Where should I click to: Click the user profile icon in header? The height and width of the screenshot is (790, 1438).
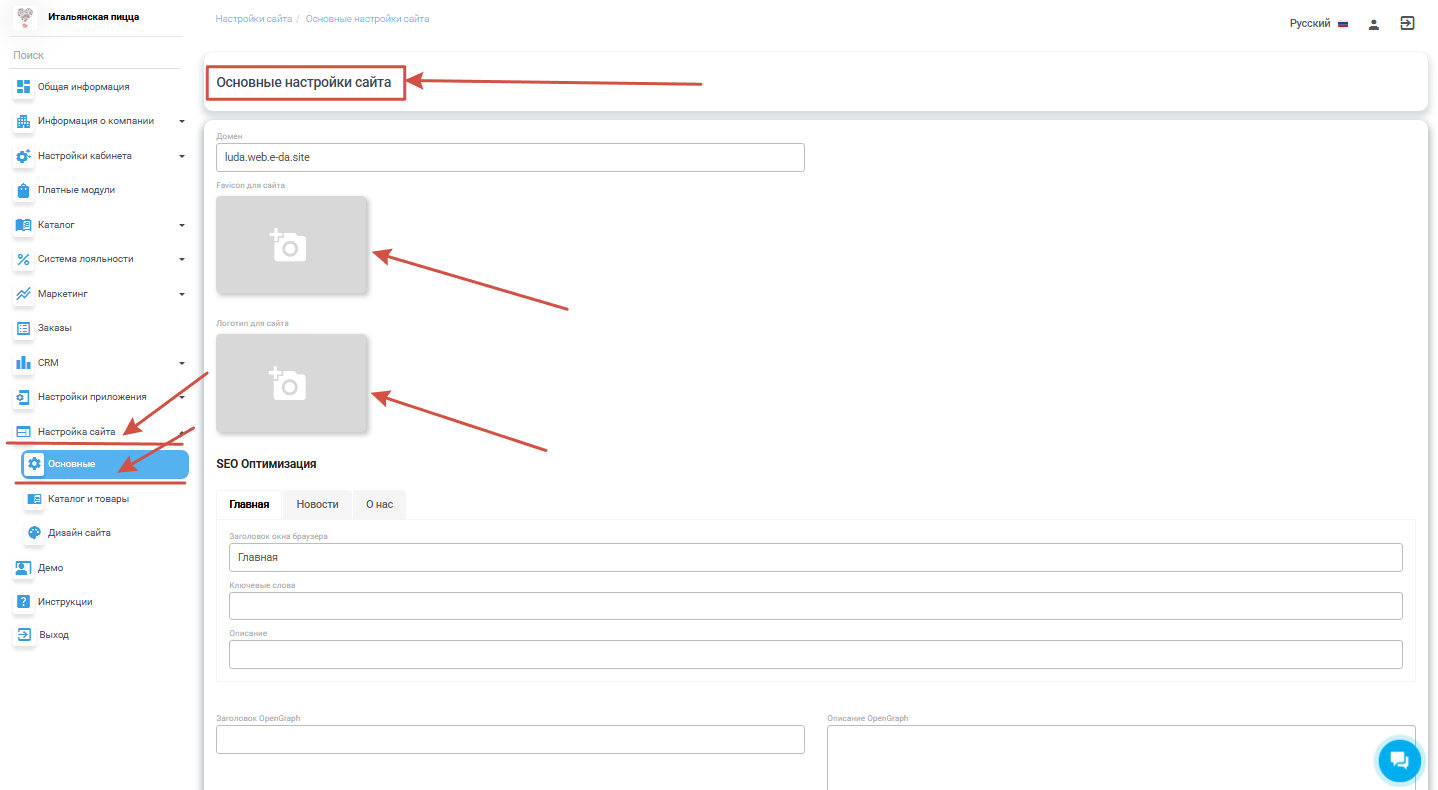[1374, 24]
